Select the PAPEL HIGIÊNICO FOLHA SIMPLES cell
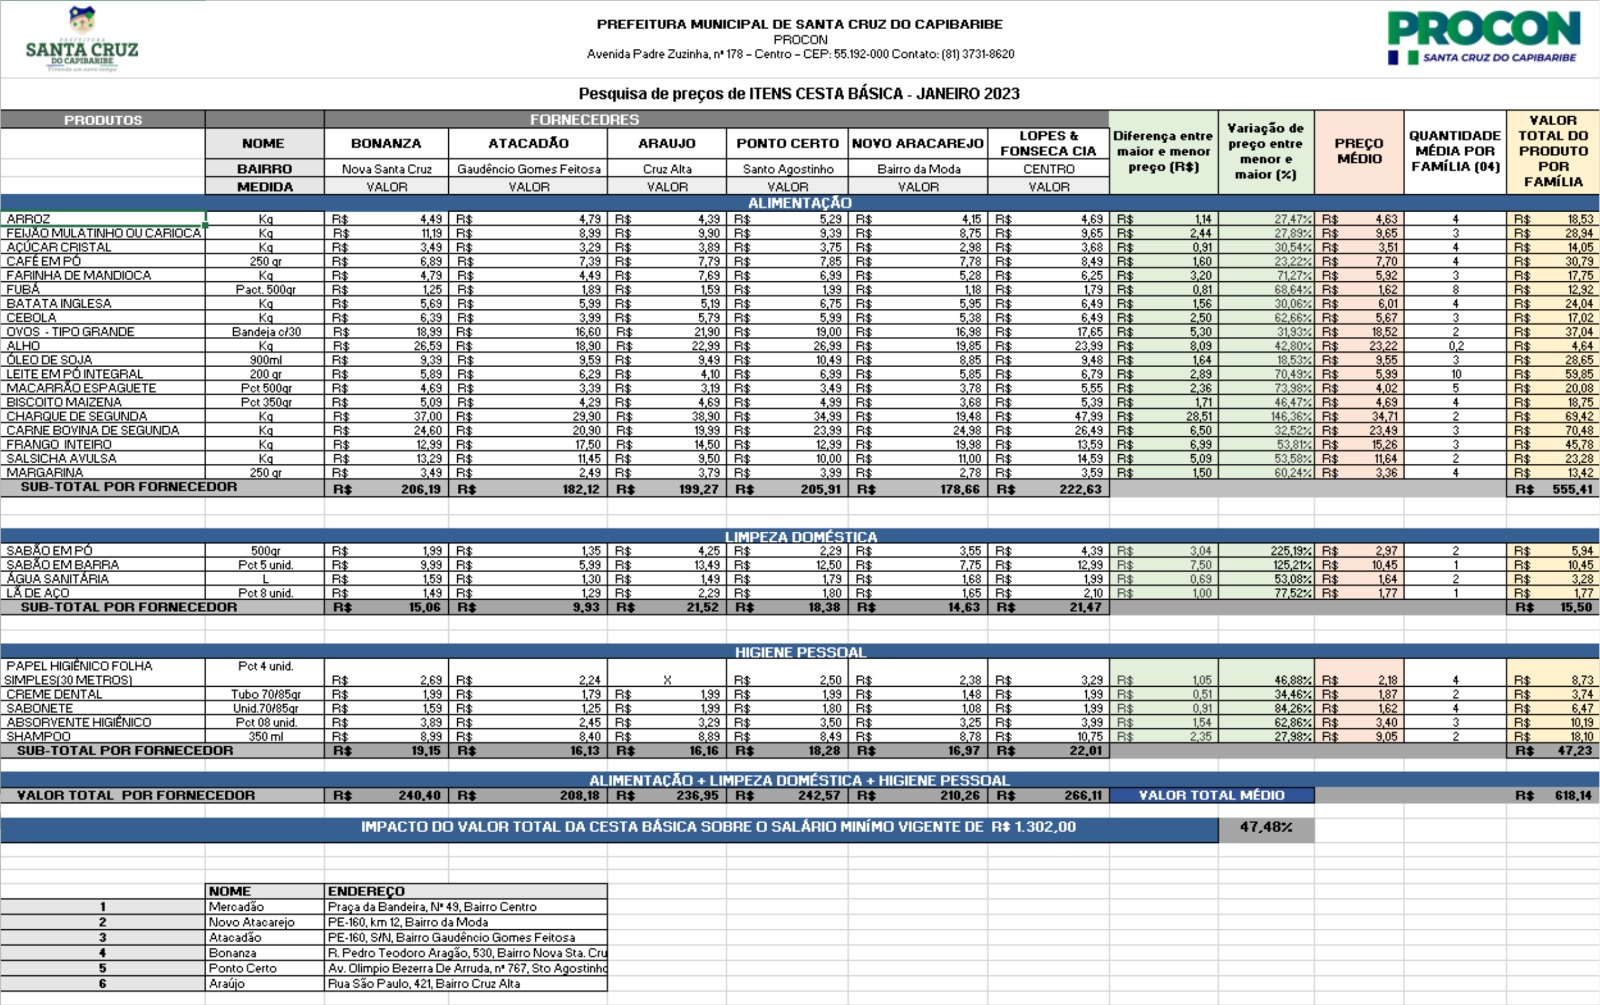 [103, 673]
